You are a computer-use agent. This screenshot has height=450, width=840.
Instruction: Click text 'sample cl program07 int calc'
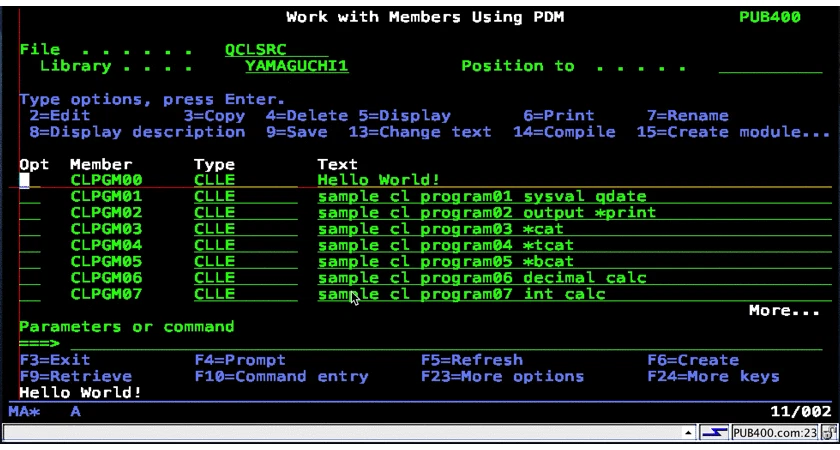pyautogui.click(x=461, y=294)
